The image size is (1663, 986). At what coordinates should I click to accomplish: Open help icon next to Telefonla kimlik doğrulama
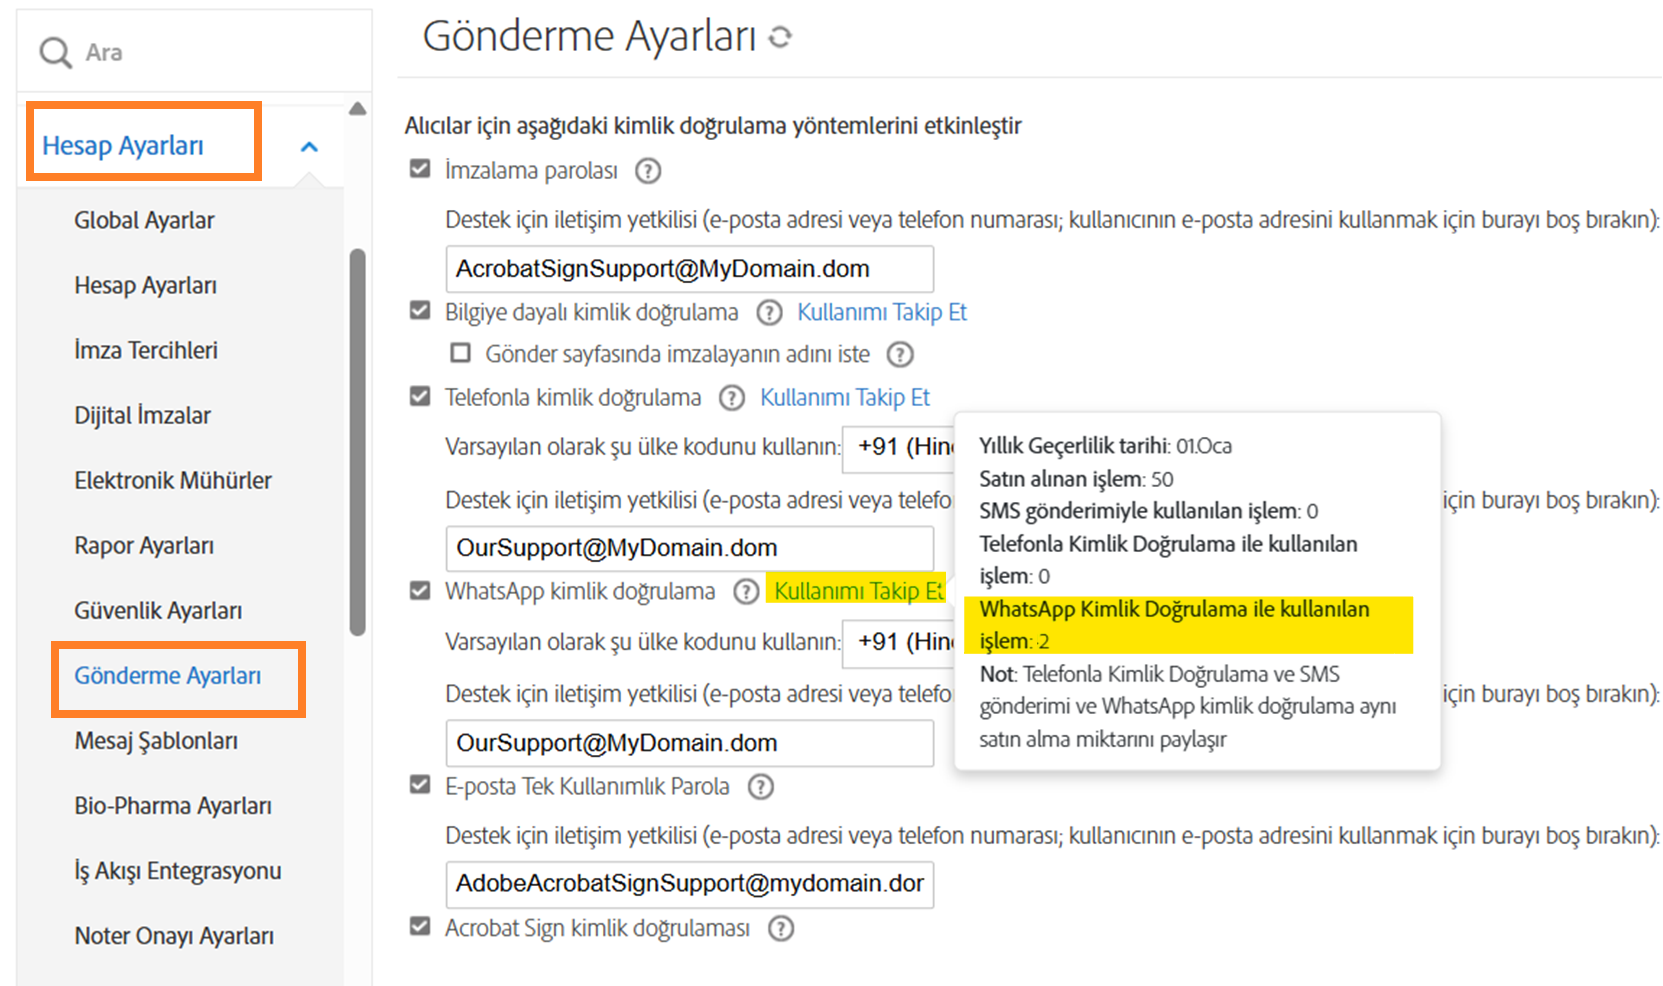(x=731, y=397)
